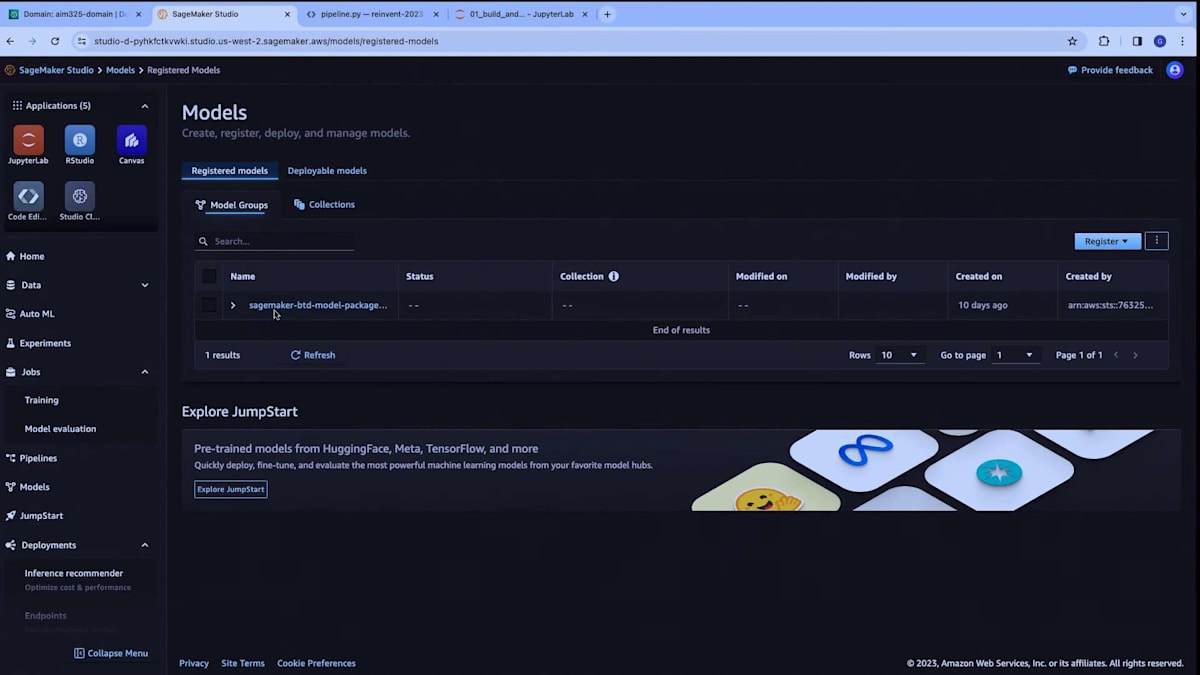Select the Collections tab
Screen dimensions: 1200x675
pos(324,205)
